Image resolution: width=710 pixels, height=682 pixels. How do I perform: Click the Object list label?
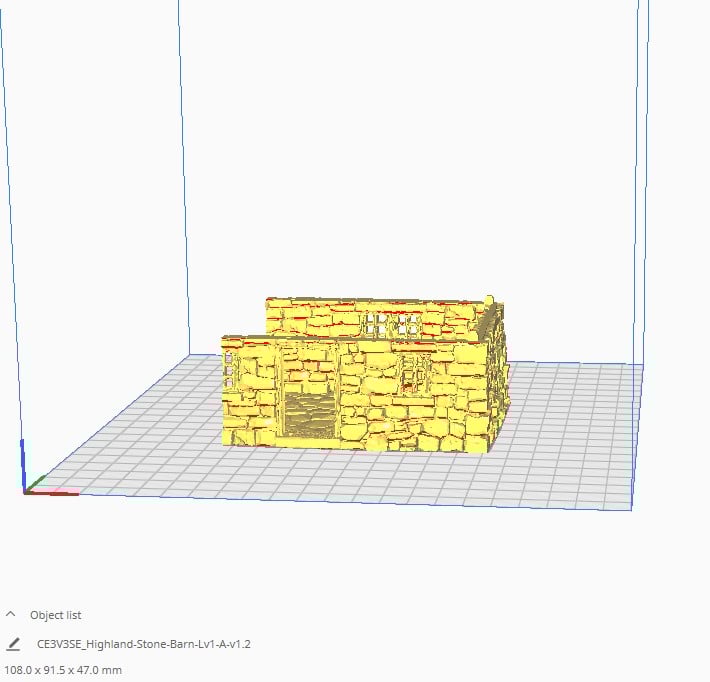pyautogui.click(x=55, y=615)
